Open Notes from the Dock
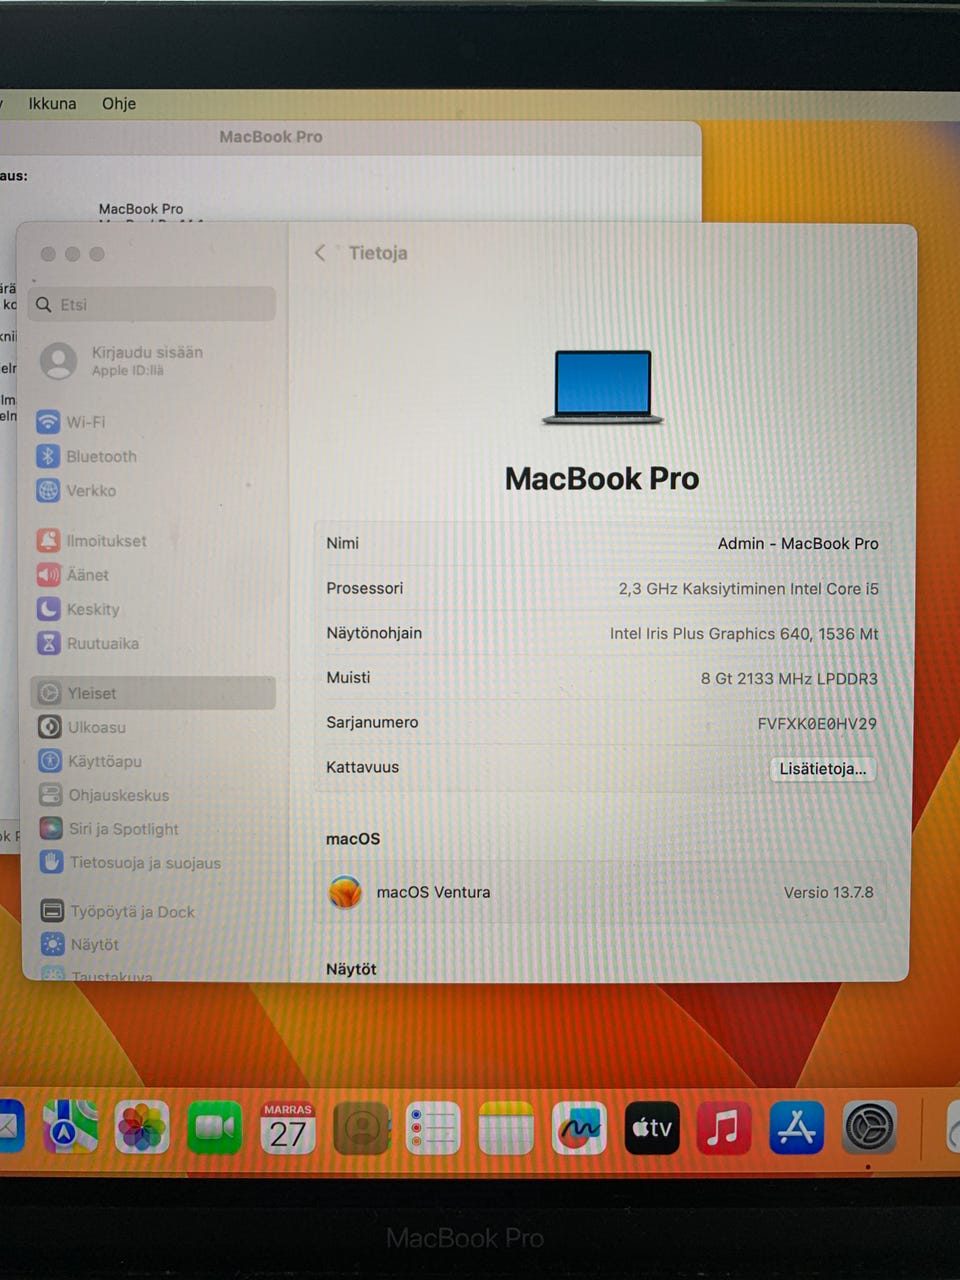Image resolution: width=960 pixels, height=1280 pixels. point(506,1128)
